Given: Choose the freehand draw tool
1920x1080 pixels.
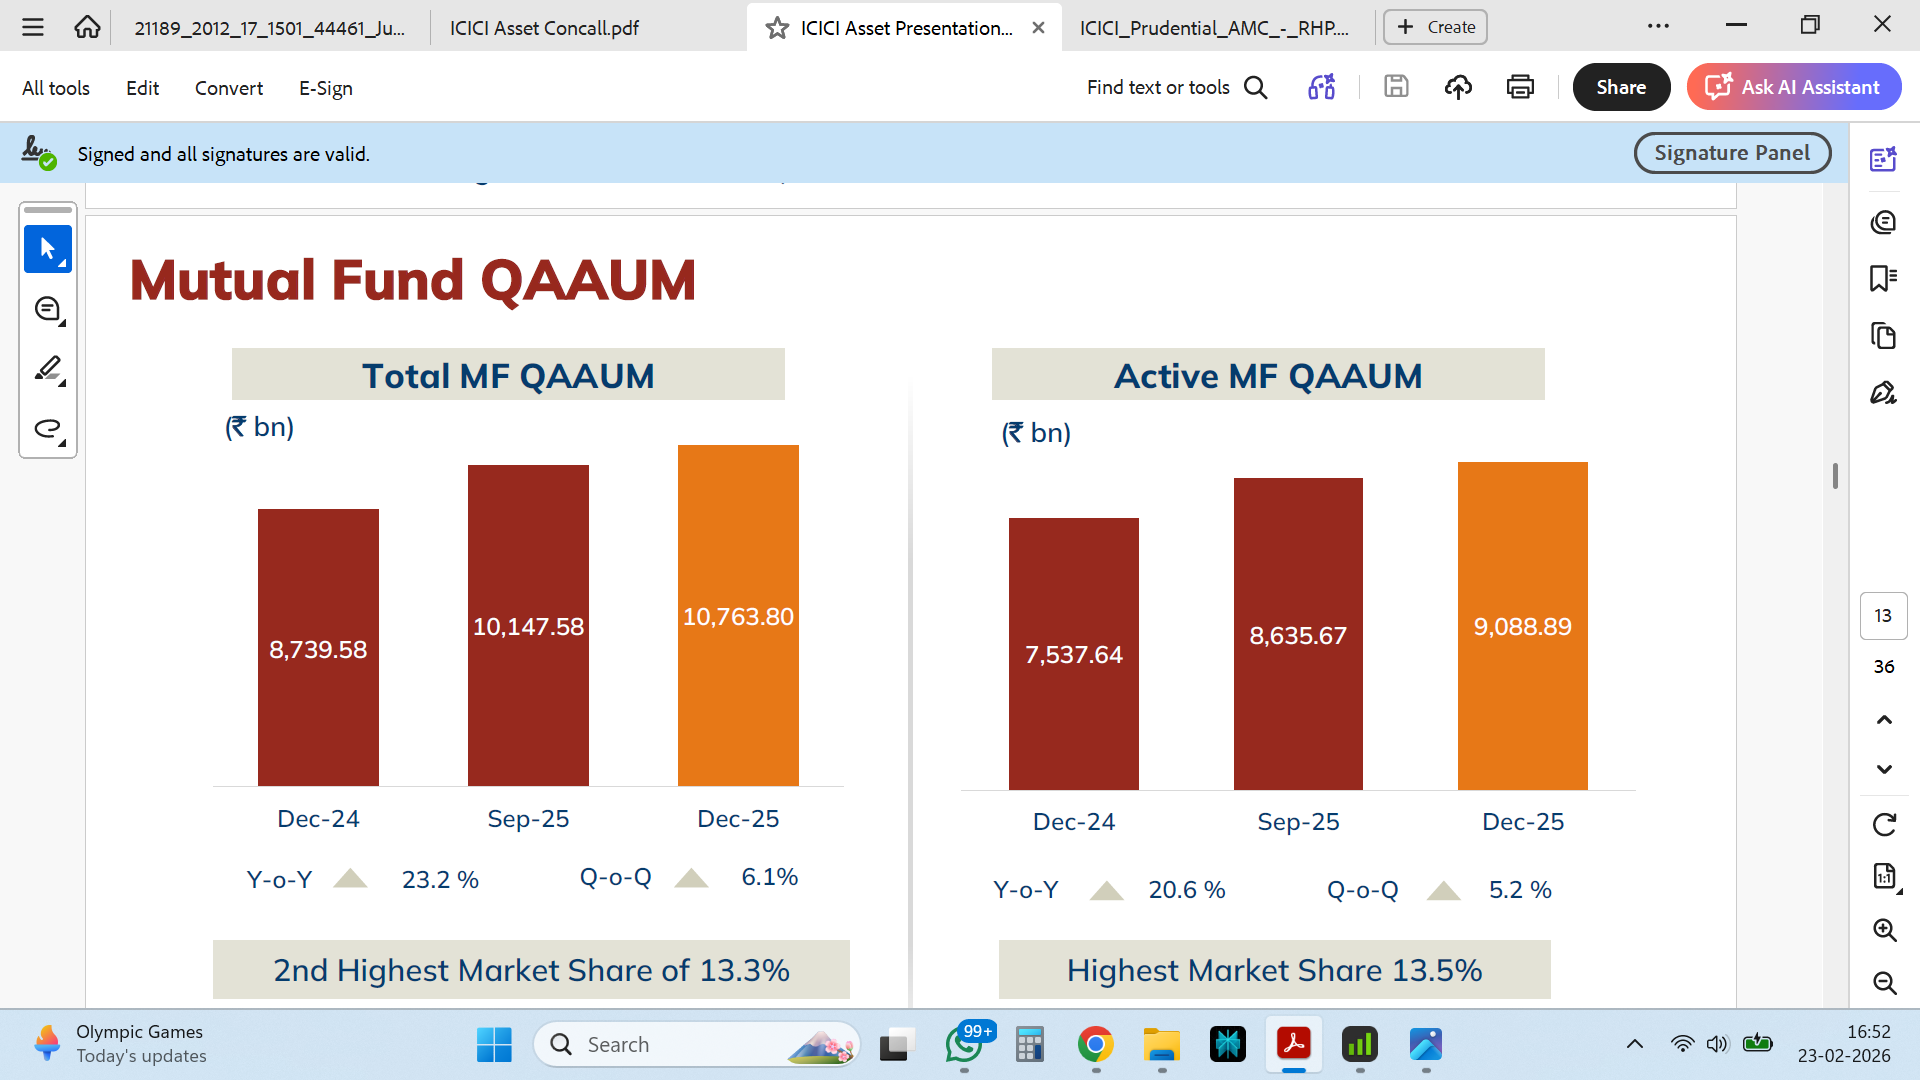Looking at the screenshot, I should pos(47,429).
